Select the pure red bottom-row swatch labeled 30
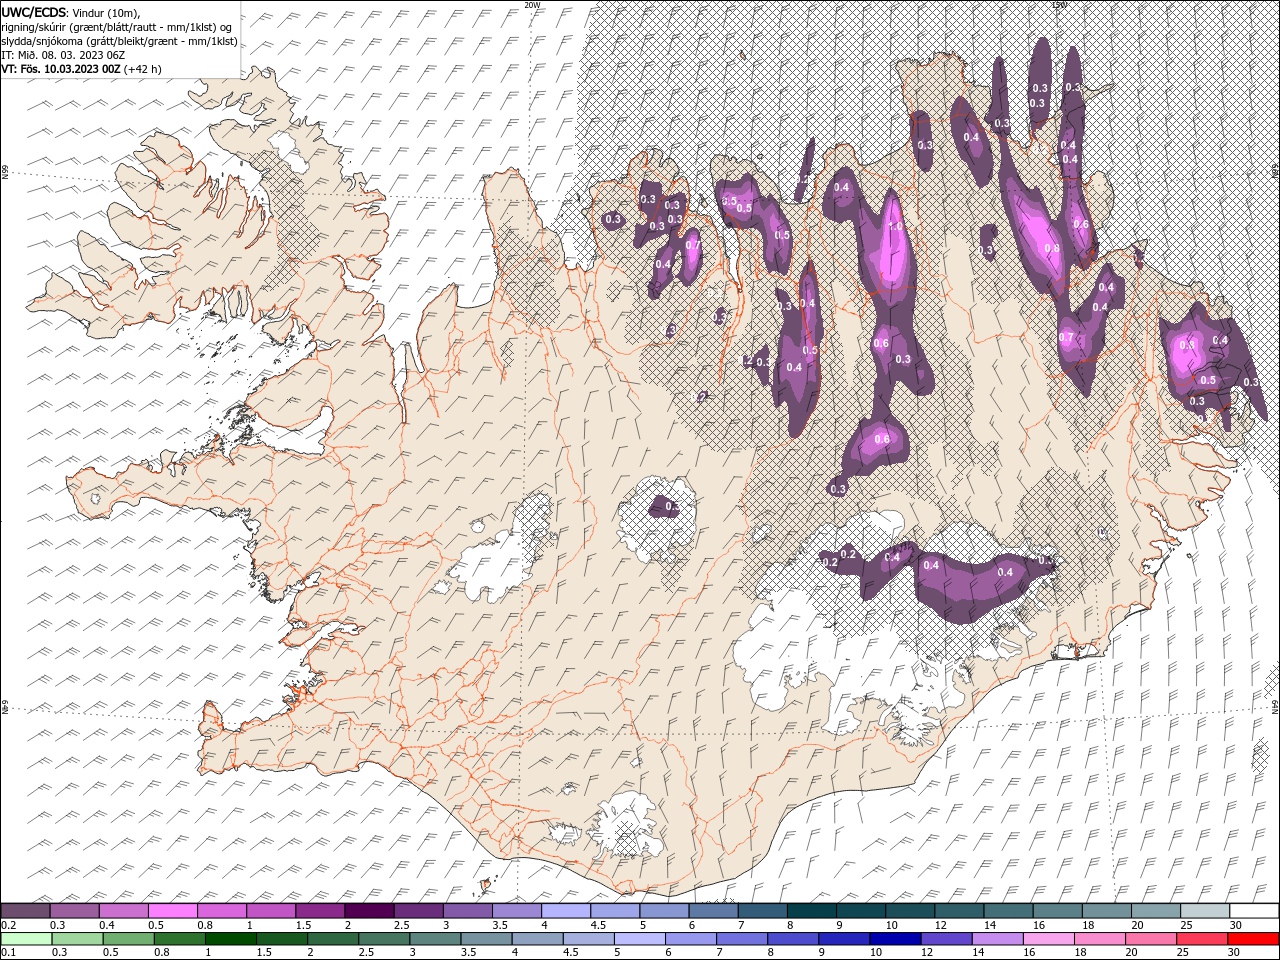The height and width of the screenshot is (960, 1280). 1253,939
